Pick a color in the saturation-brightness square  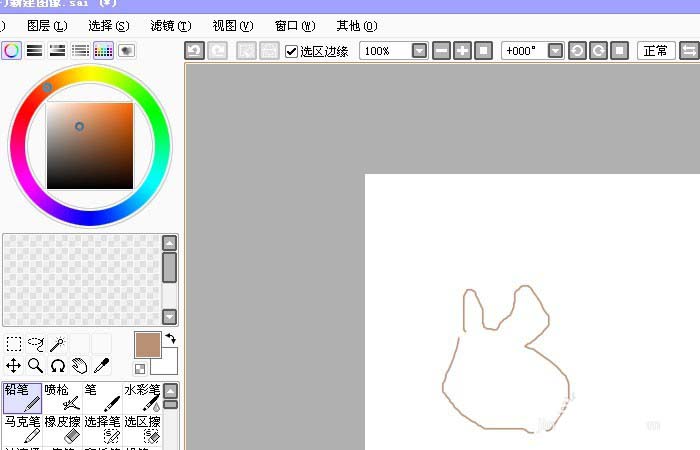click(90, 146)
